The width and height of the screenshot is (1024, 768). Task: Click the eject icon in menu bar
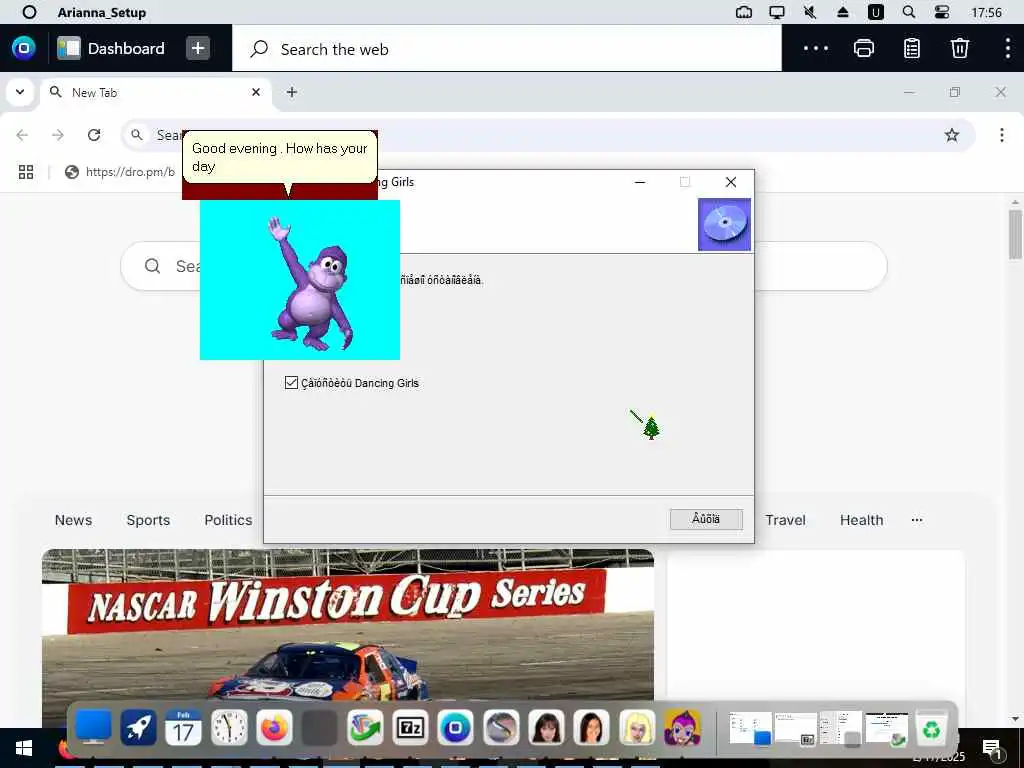click(x=842, y=12)
